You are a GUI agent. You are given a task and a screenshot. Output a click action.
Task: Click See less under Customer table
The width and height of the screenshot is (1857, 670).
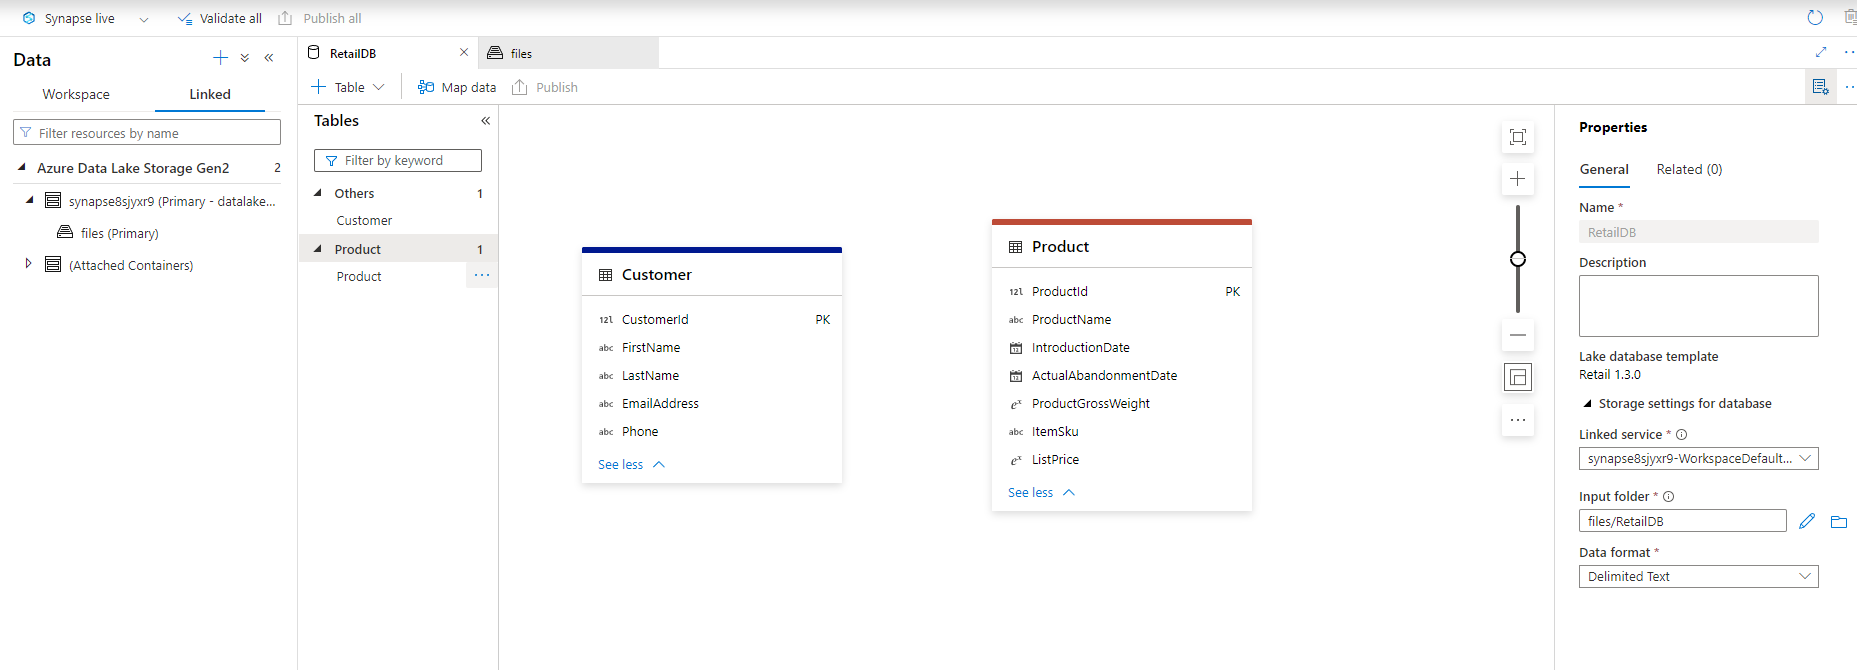click(x=631, y=464)
